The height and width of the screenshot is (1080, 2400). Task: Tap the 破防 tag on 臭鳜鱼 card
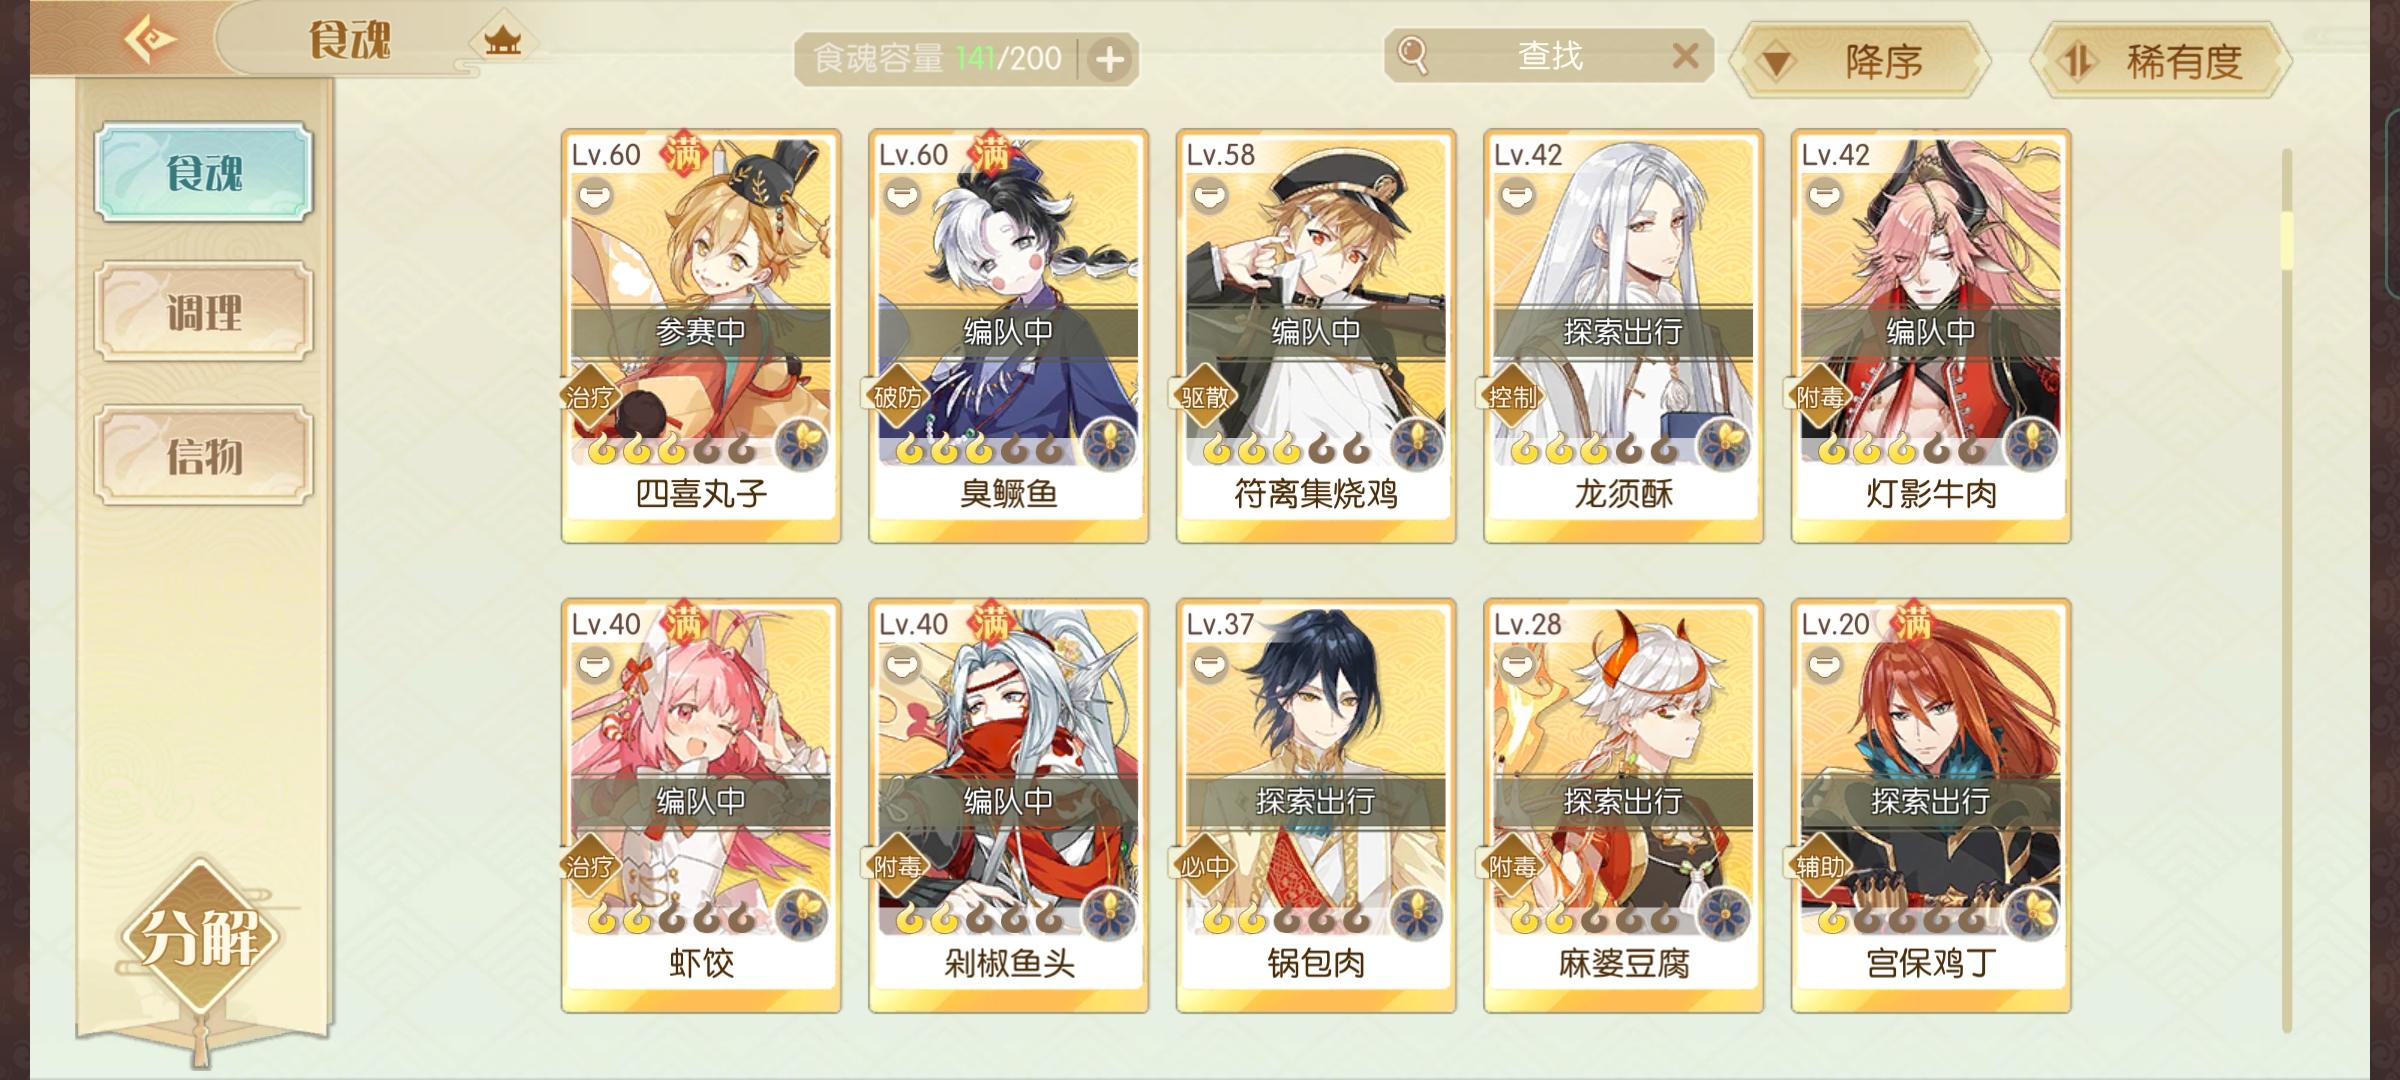(x=898, y=397)
